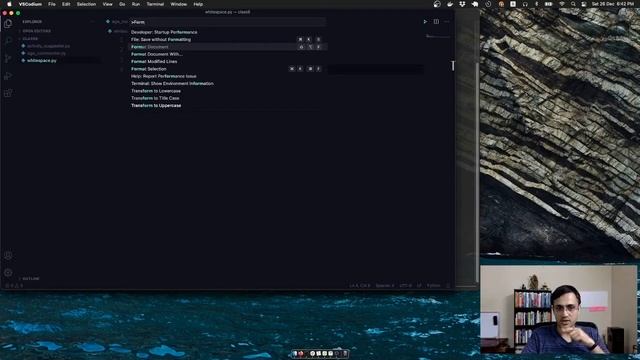Click Spaces indentation in status bar
Image resolution: width=640 pixels, height=360 pixels.
point(385,286)
